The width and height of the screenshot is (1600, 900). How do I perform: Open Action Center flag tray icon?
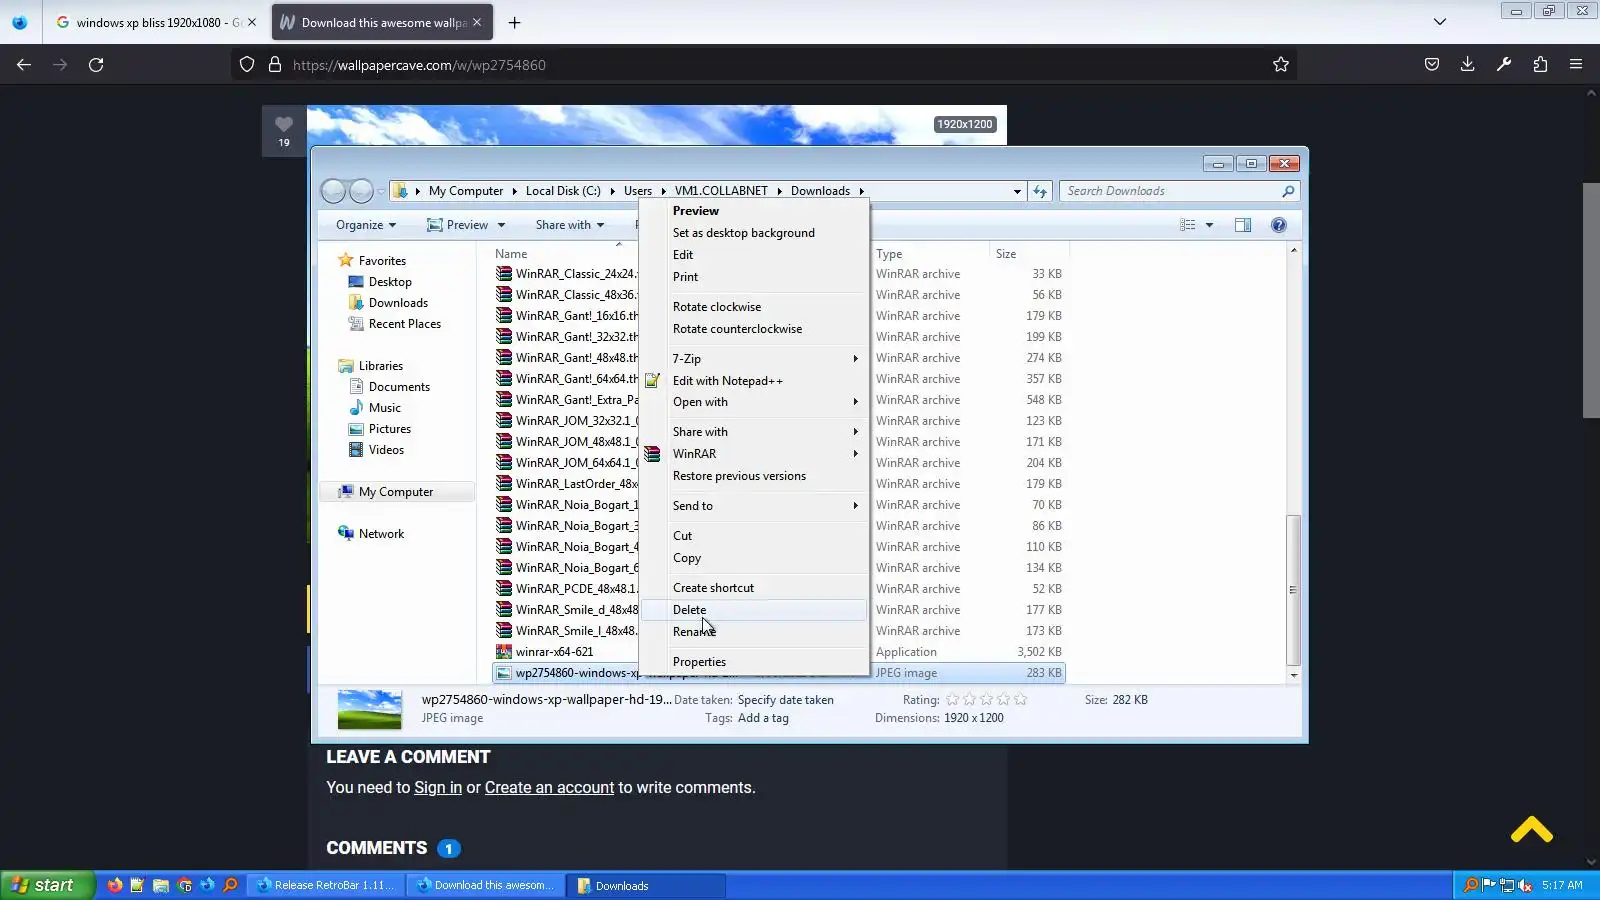click(x=1489, y=885)
